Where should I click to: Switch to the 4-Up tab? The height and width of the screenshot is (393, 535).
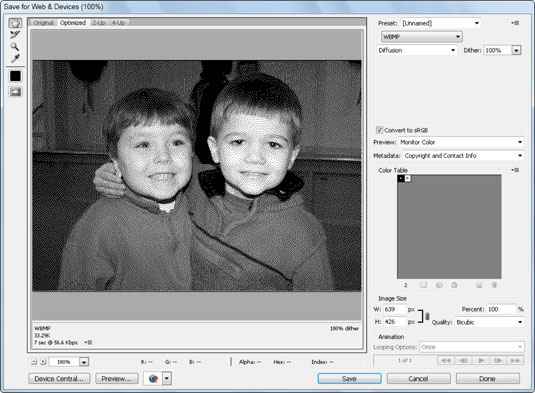click(118, 23)
